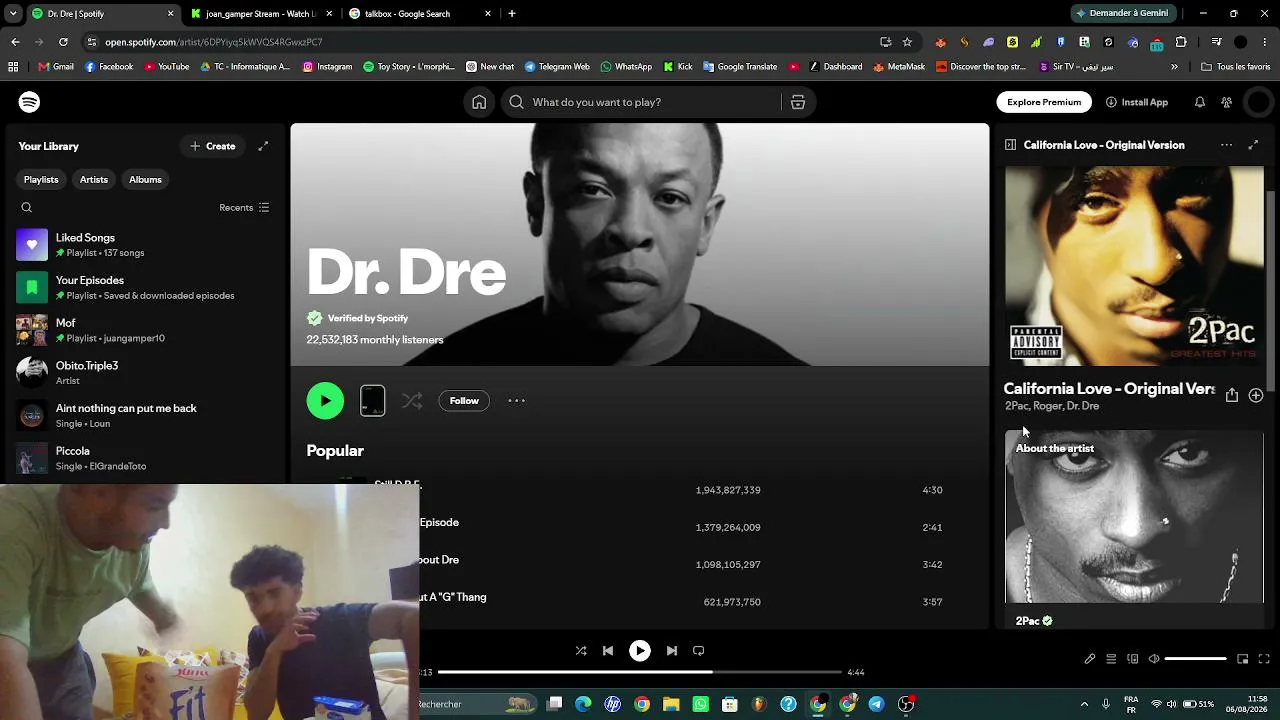Show hidden system tray icons
Viewport: 1280px width, 720px height.
pos(1084,704)
